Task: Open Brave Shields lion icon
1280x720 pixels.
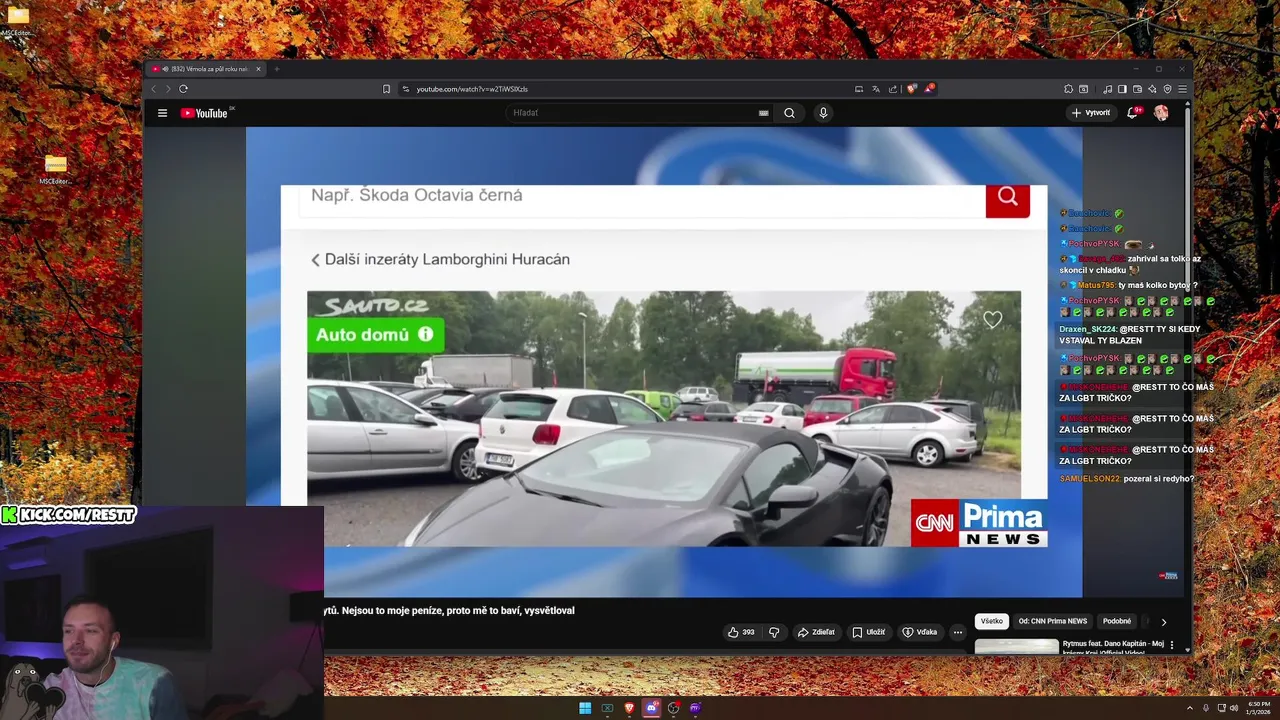Action: [x=911, y=89]
